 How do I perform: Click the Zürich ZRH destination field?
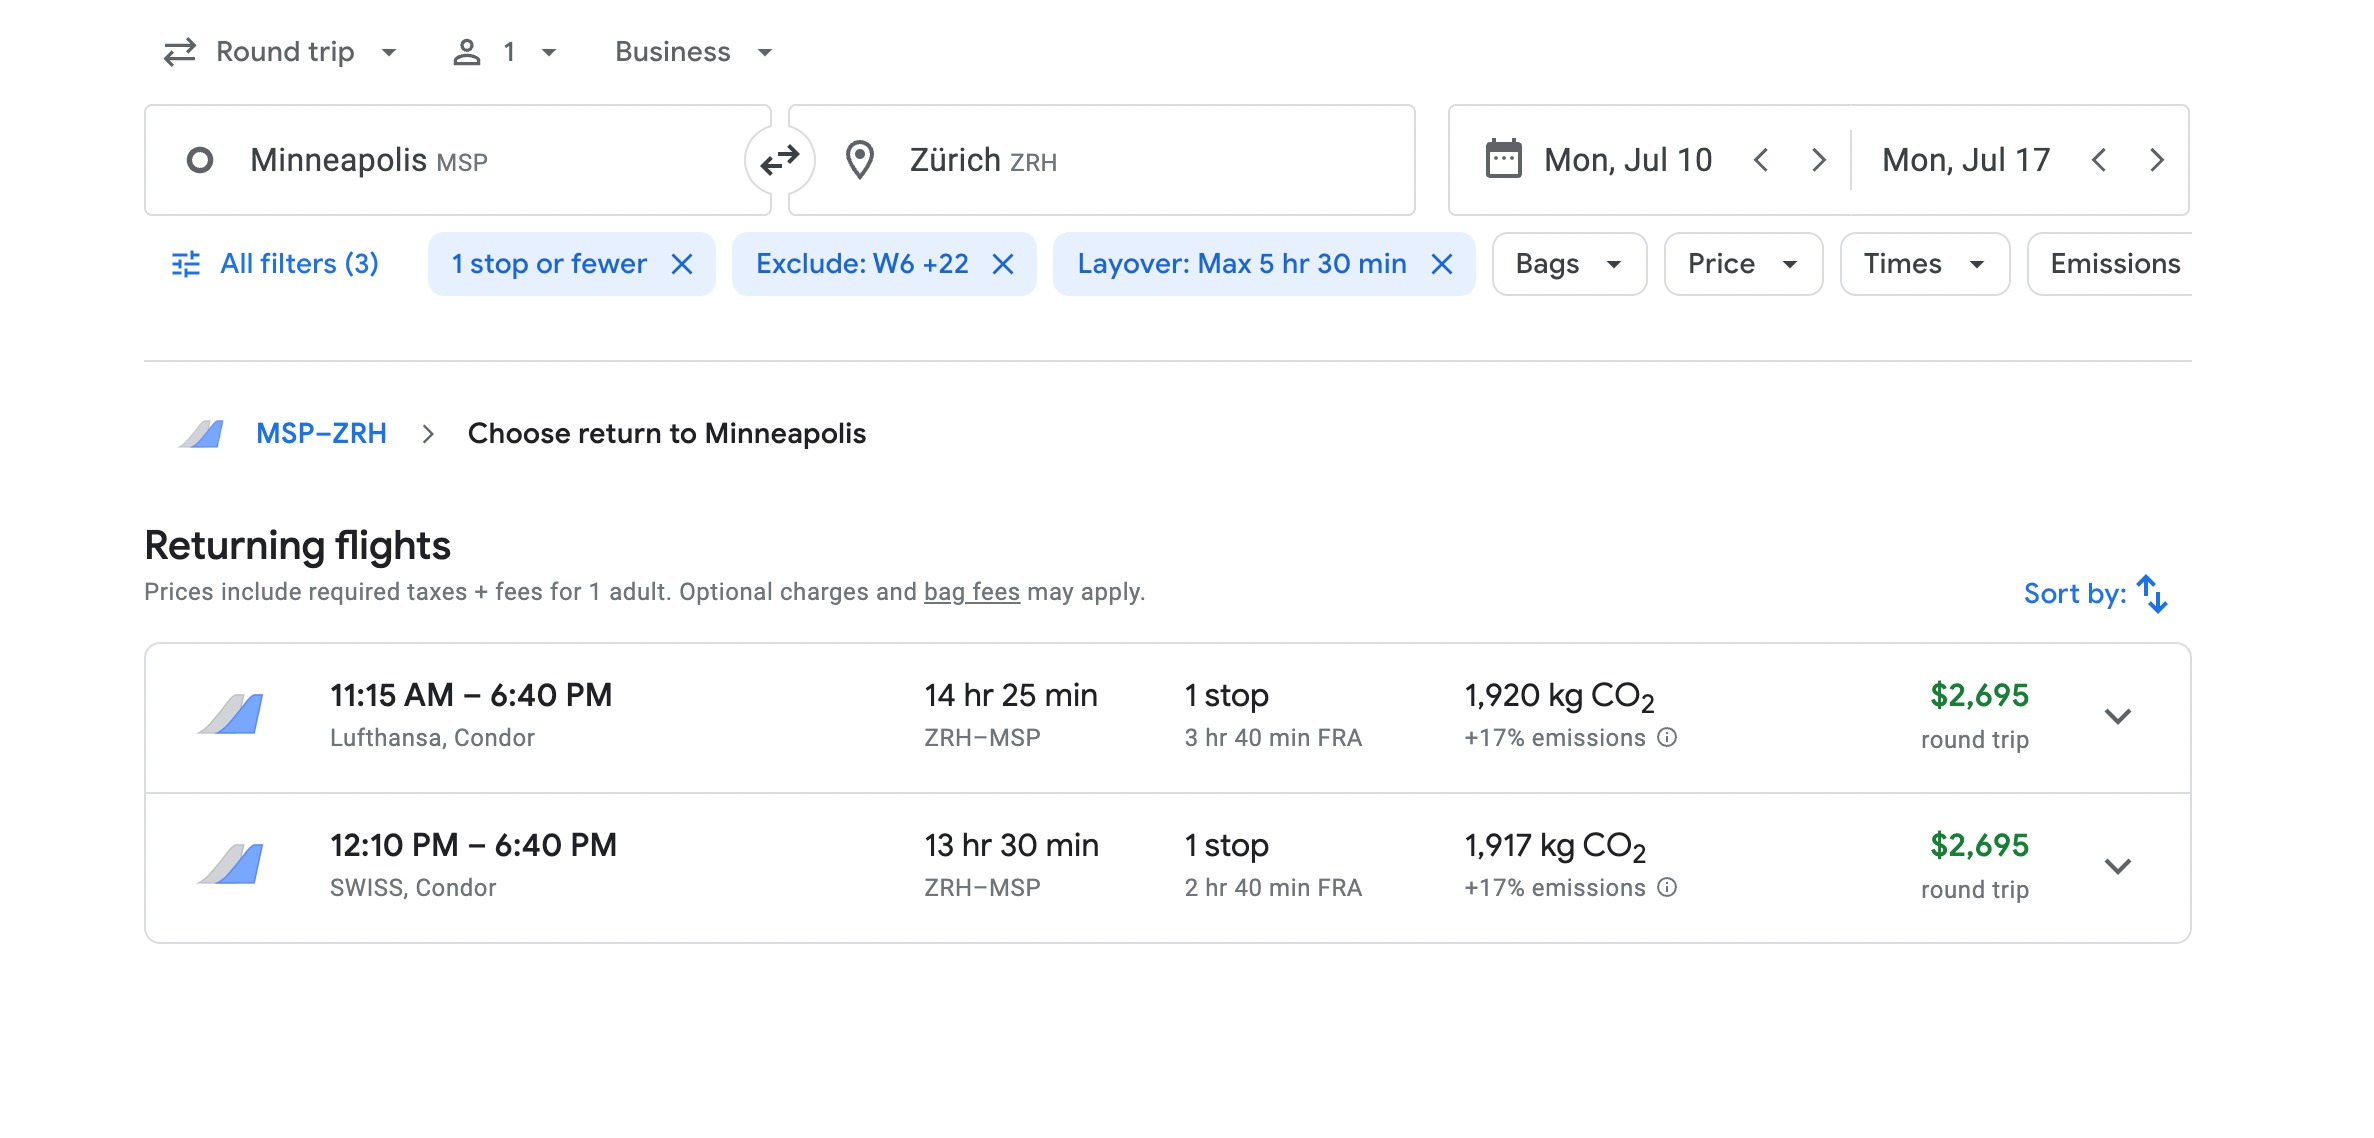click(x=1100, y=160)
